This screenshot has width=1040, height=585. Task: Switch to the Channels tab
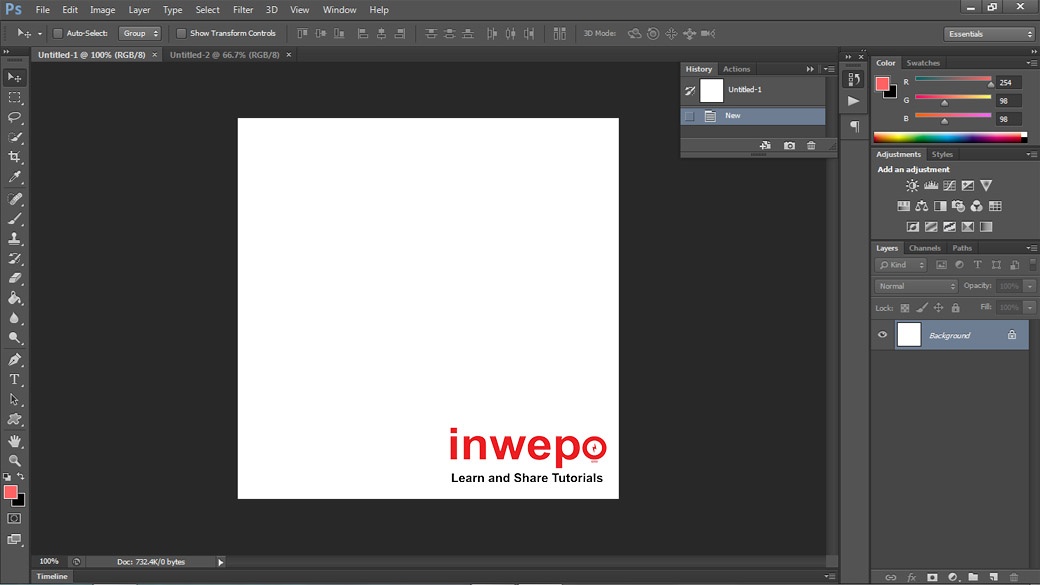coord(924,248)
